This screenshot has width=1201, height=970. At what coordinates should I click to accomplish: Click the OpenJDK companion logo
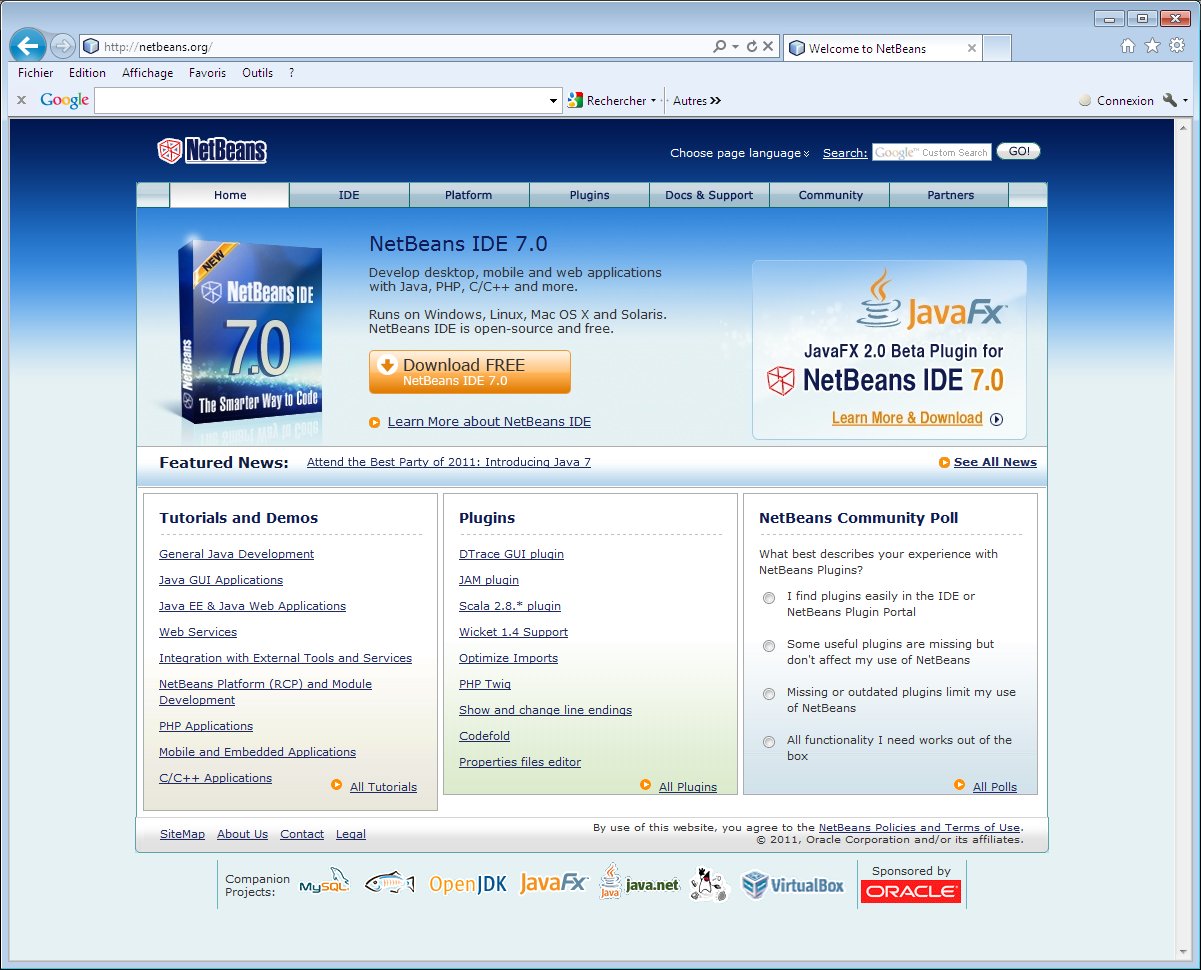tap(468, 884)
